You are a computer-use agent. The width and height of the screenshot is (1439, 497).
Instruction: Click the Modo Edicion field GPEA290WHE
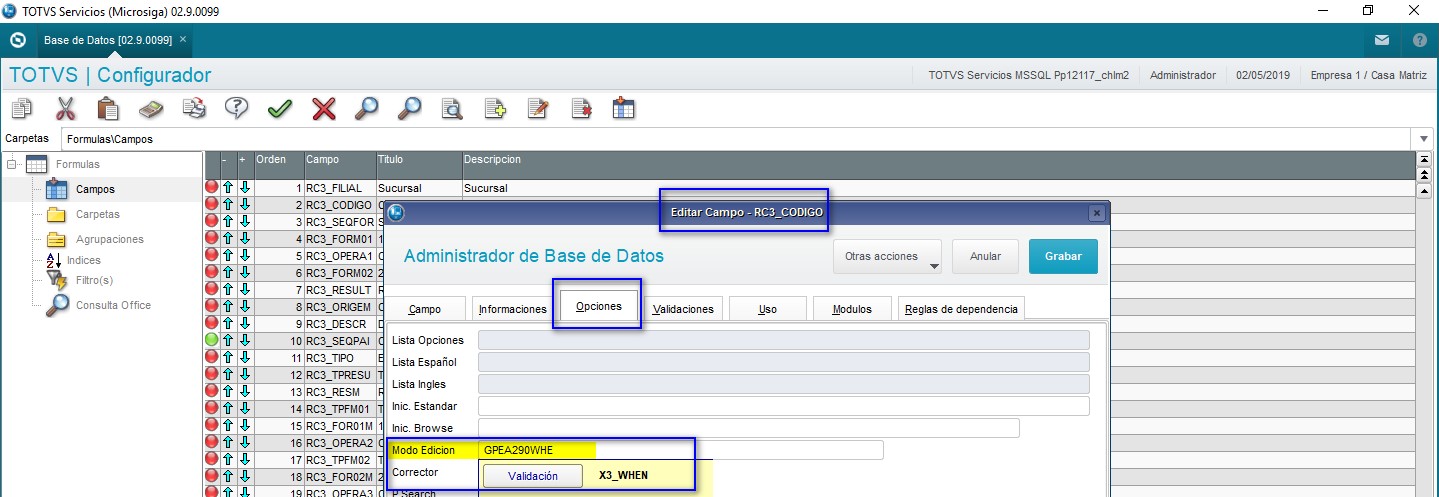(681, 450)
